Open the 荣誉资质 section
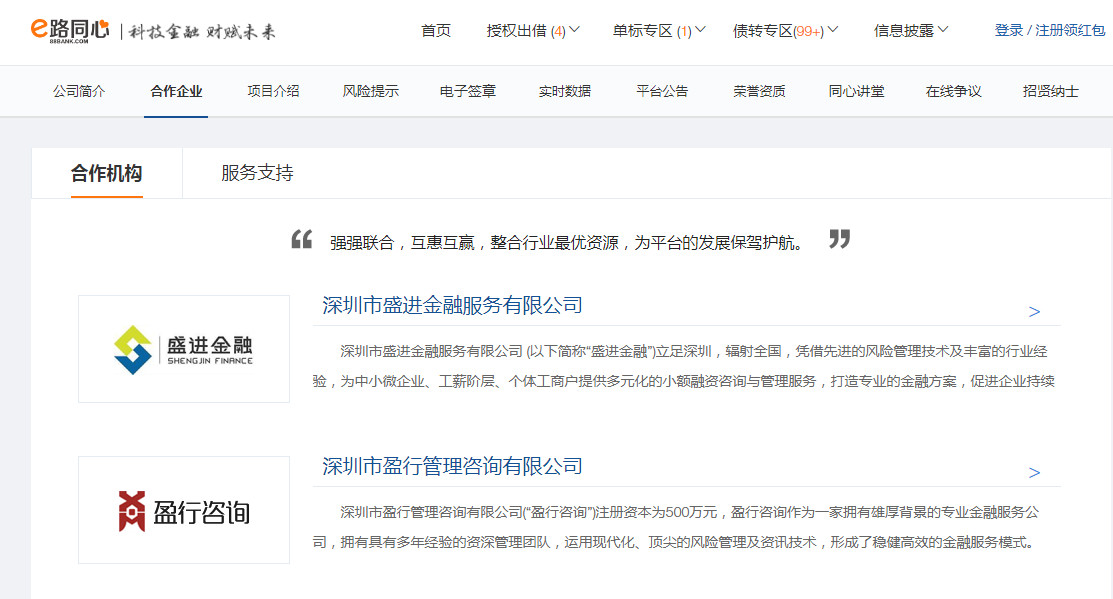The height and width of the screenshot is (599, 1113). (760, 91)
